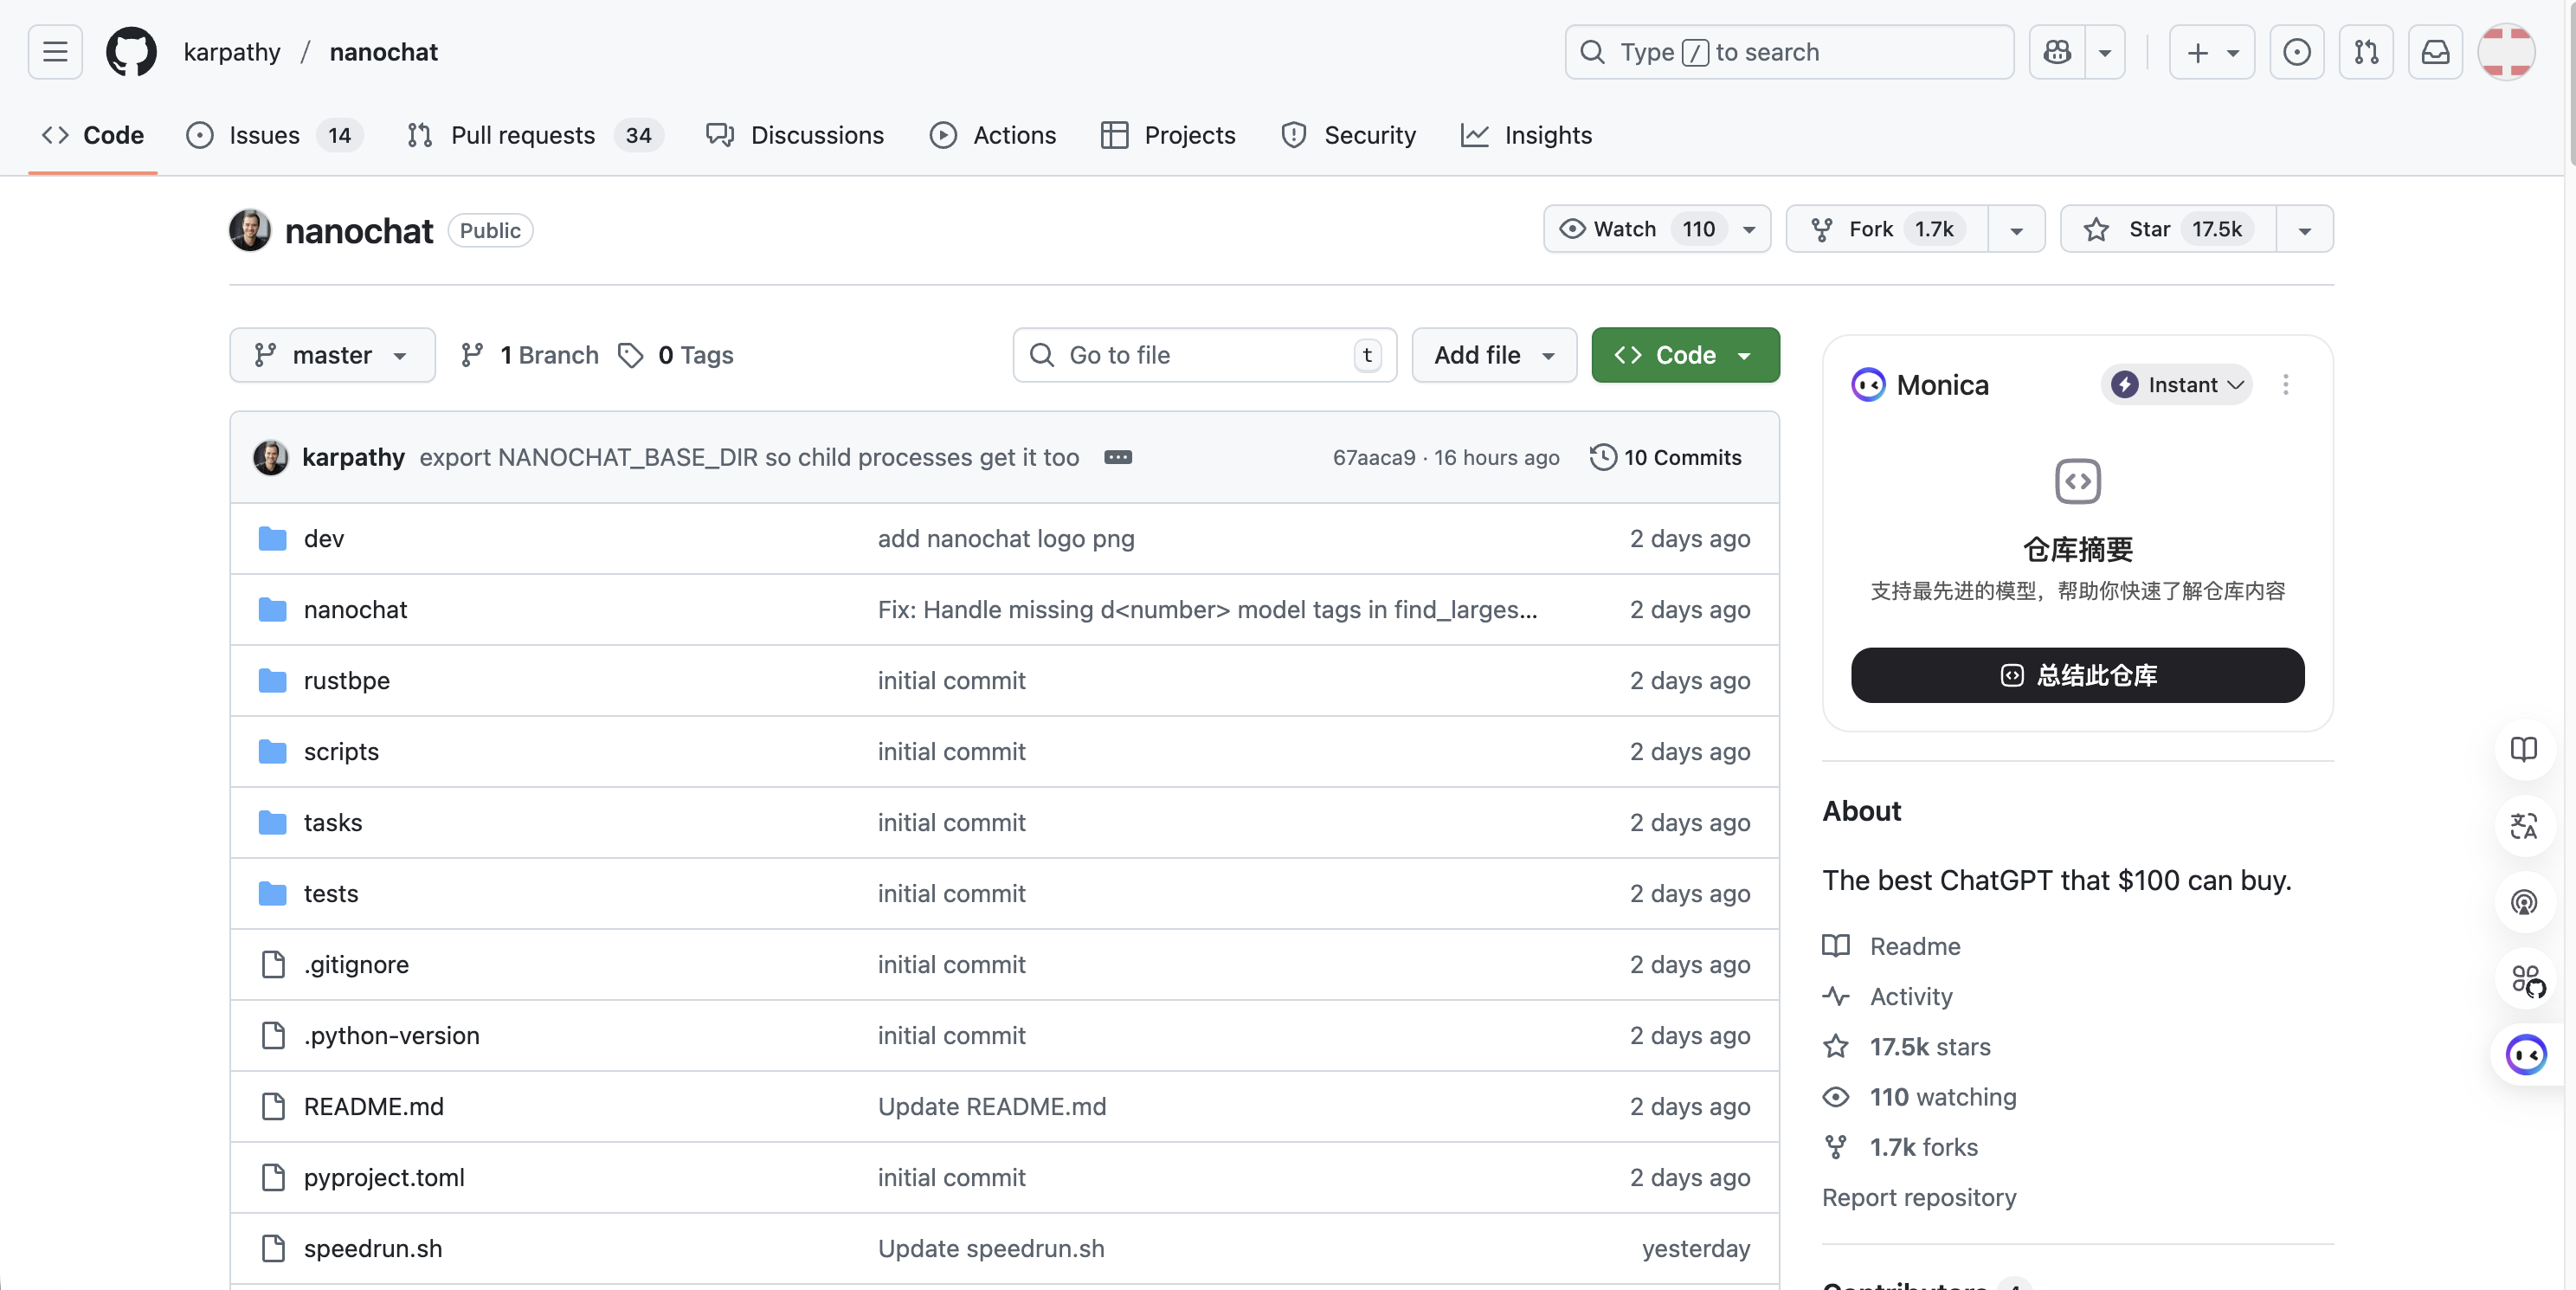Expand the green Code dropdown
The height and width of the screenshot is (1290, 2576).
1685,355
